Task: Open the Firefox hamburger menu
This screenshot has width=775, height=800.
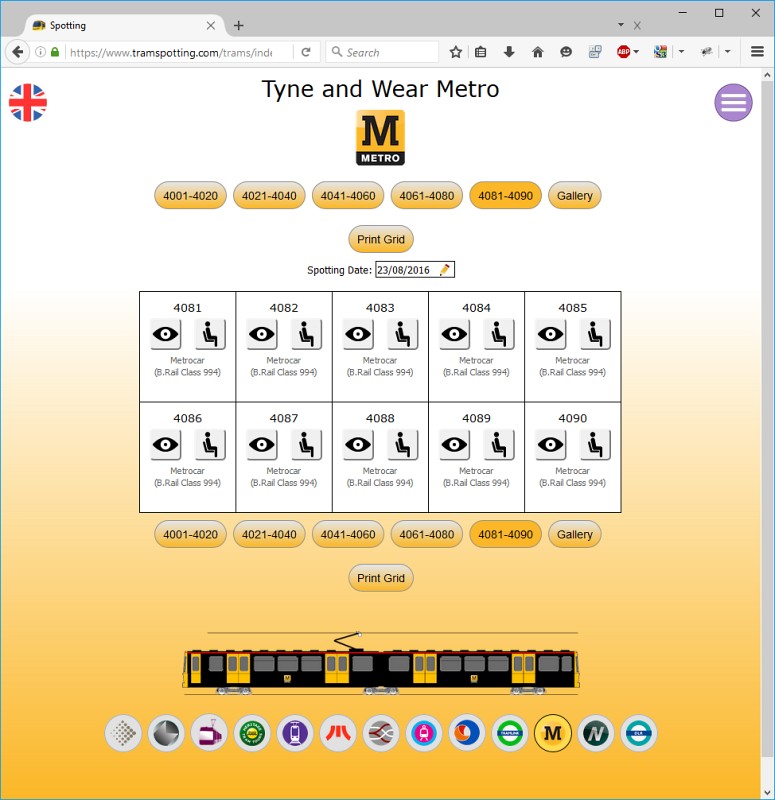Action: click(757, 52)
